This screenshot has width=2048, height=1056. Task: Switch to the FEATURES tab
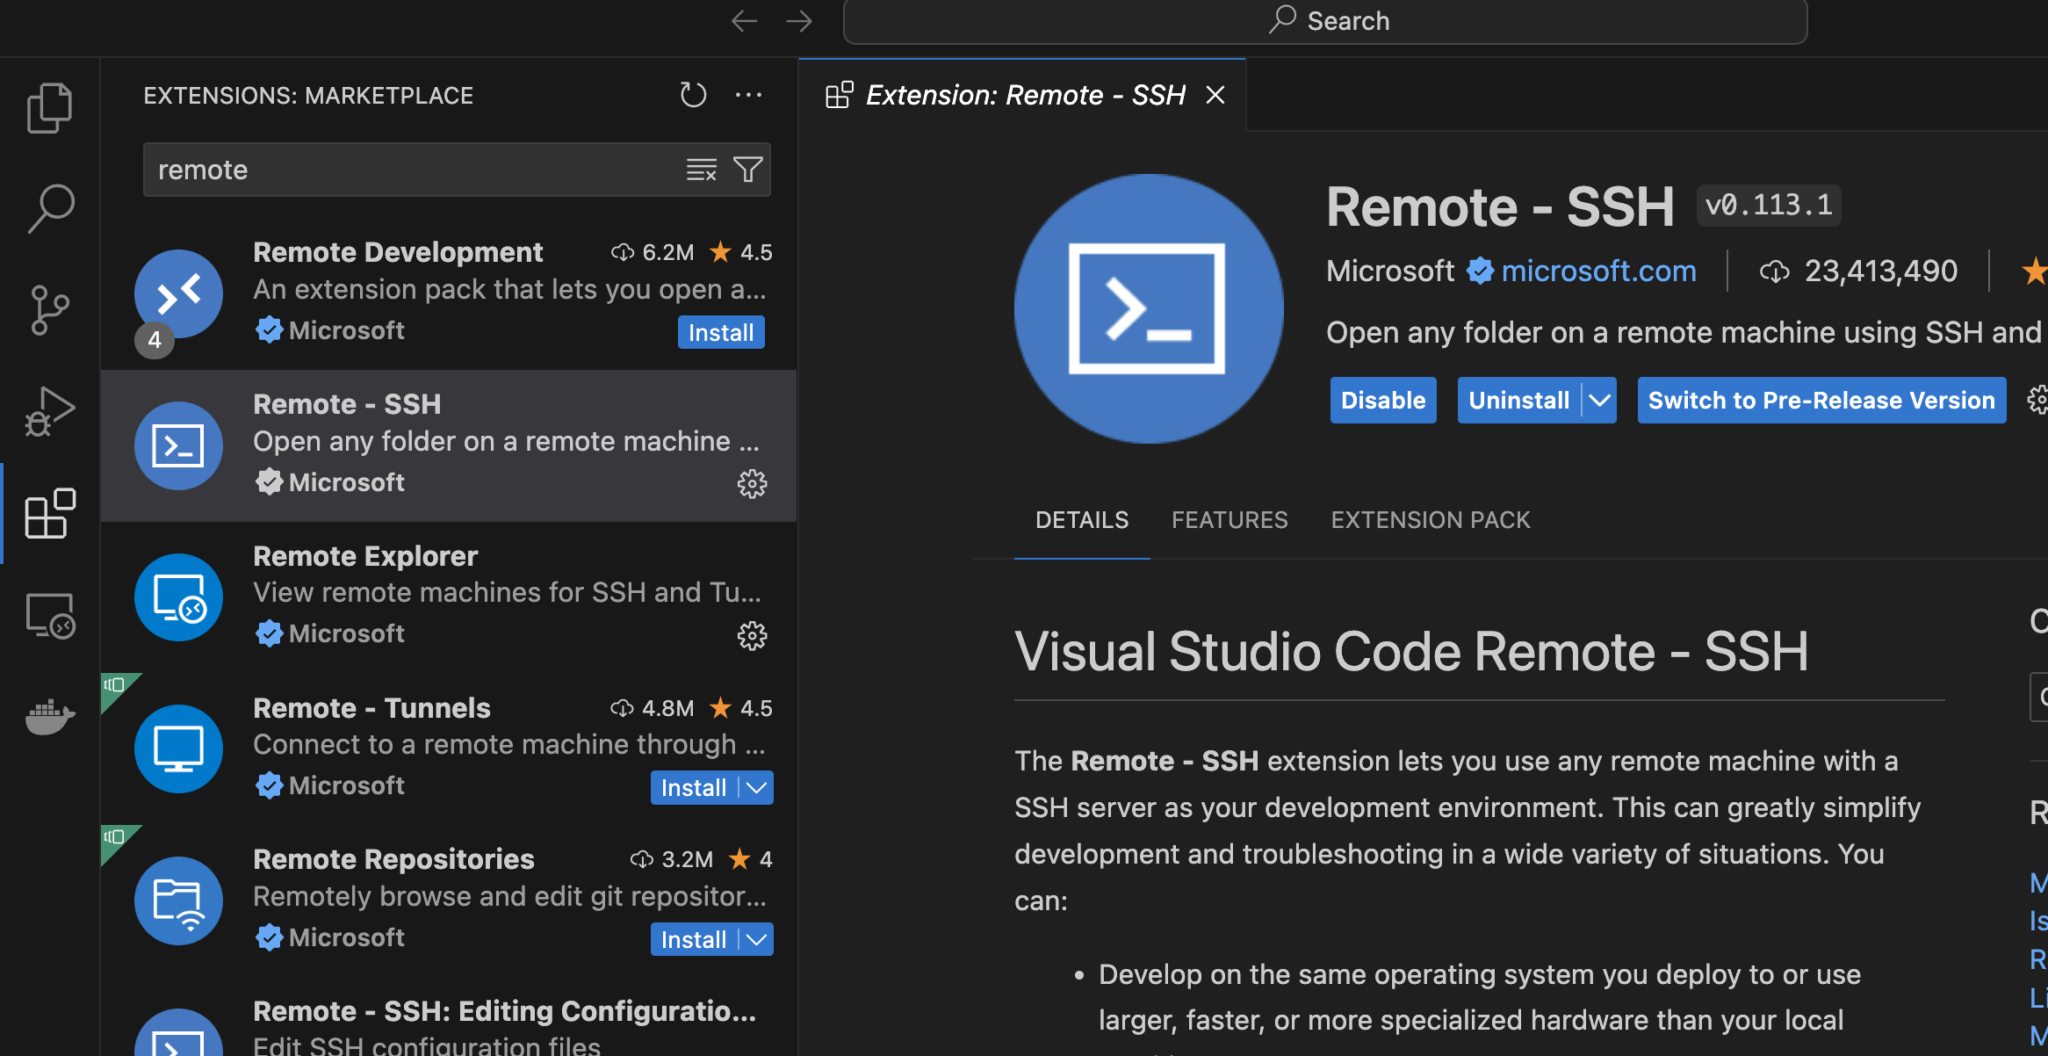(1229, 520)
